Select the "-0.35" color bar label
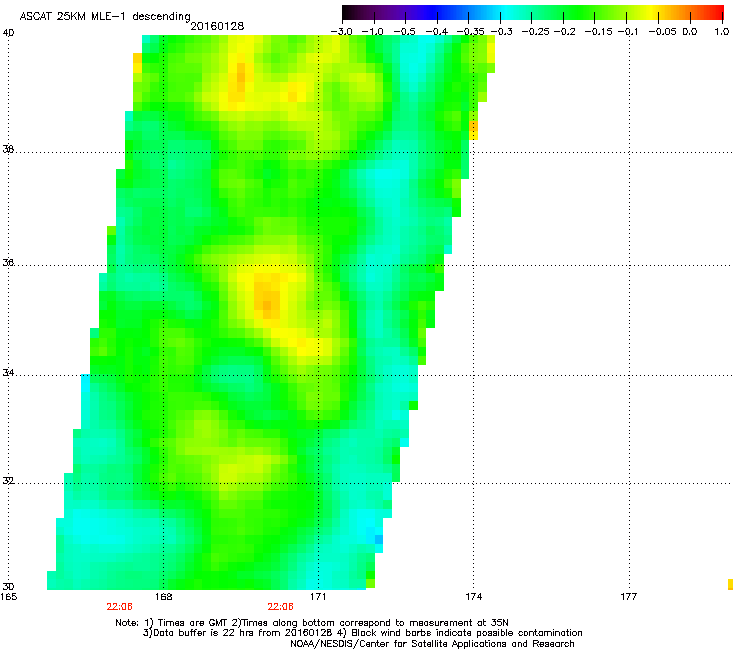Image resolution: width=740 pixels, height=650 pixels. (x=471, y=32)
